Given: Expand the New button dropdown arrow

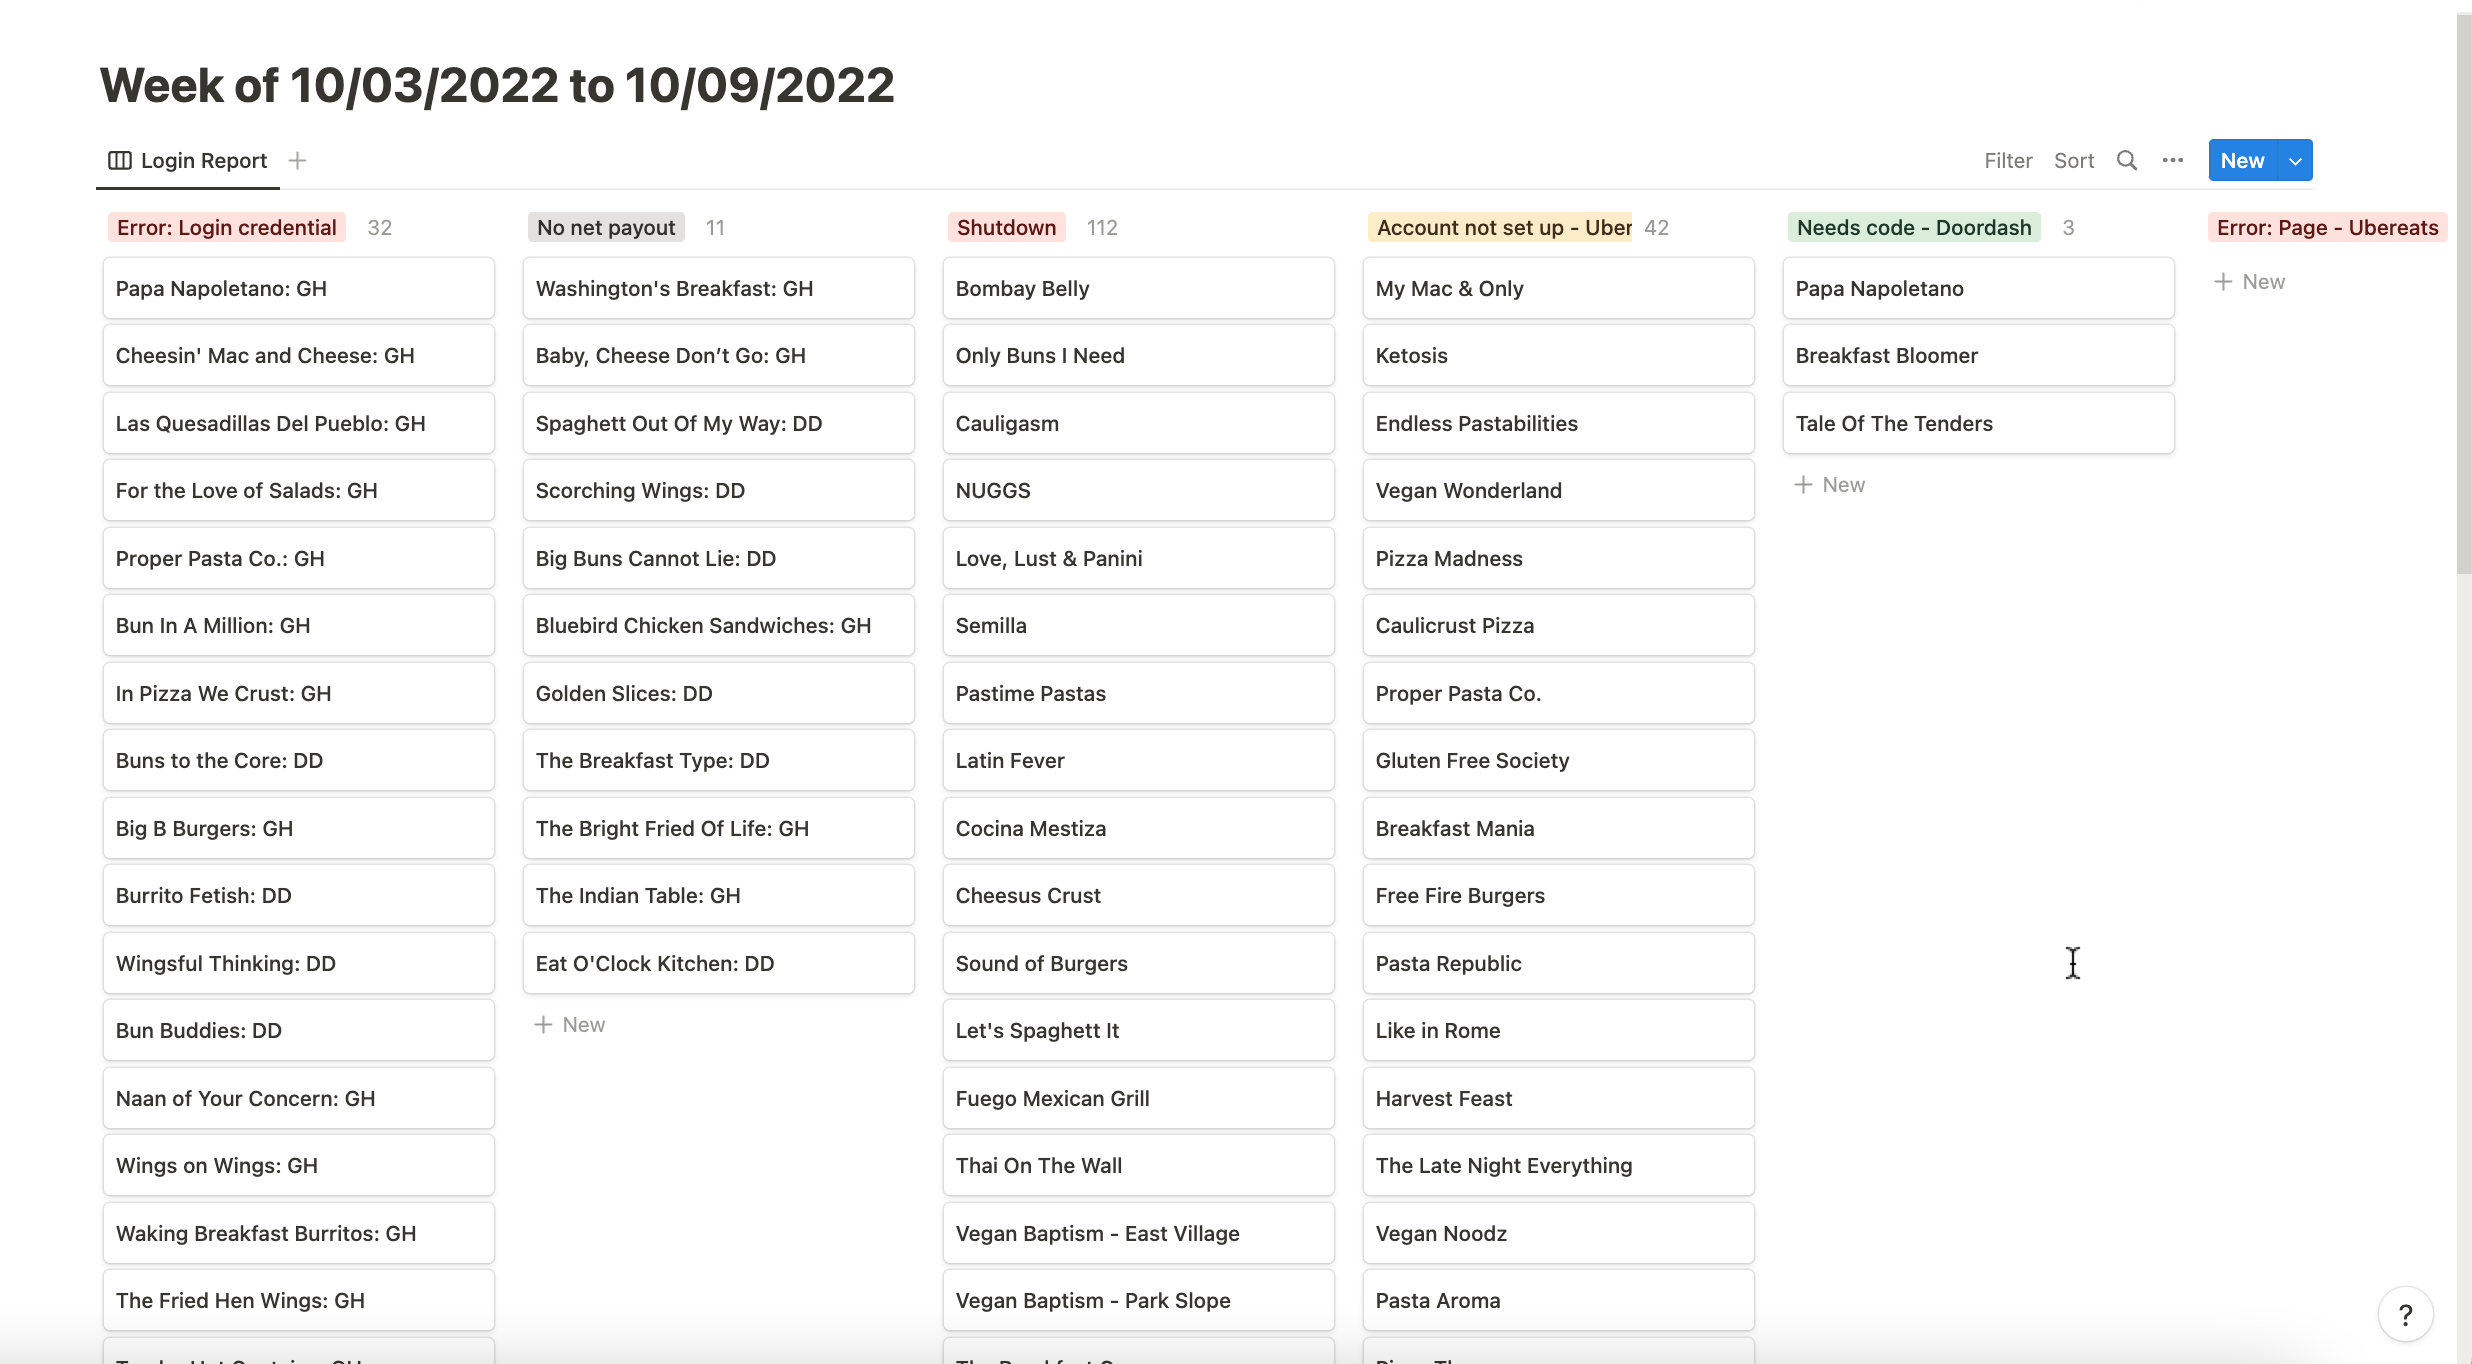Looking at the screenshot, I should 2296,161.
